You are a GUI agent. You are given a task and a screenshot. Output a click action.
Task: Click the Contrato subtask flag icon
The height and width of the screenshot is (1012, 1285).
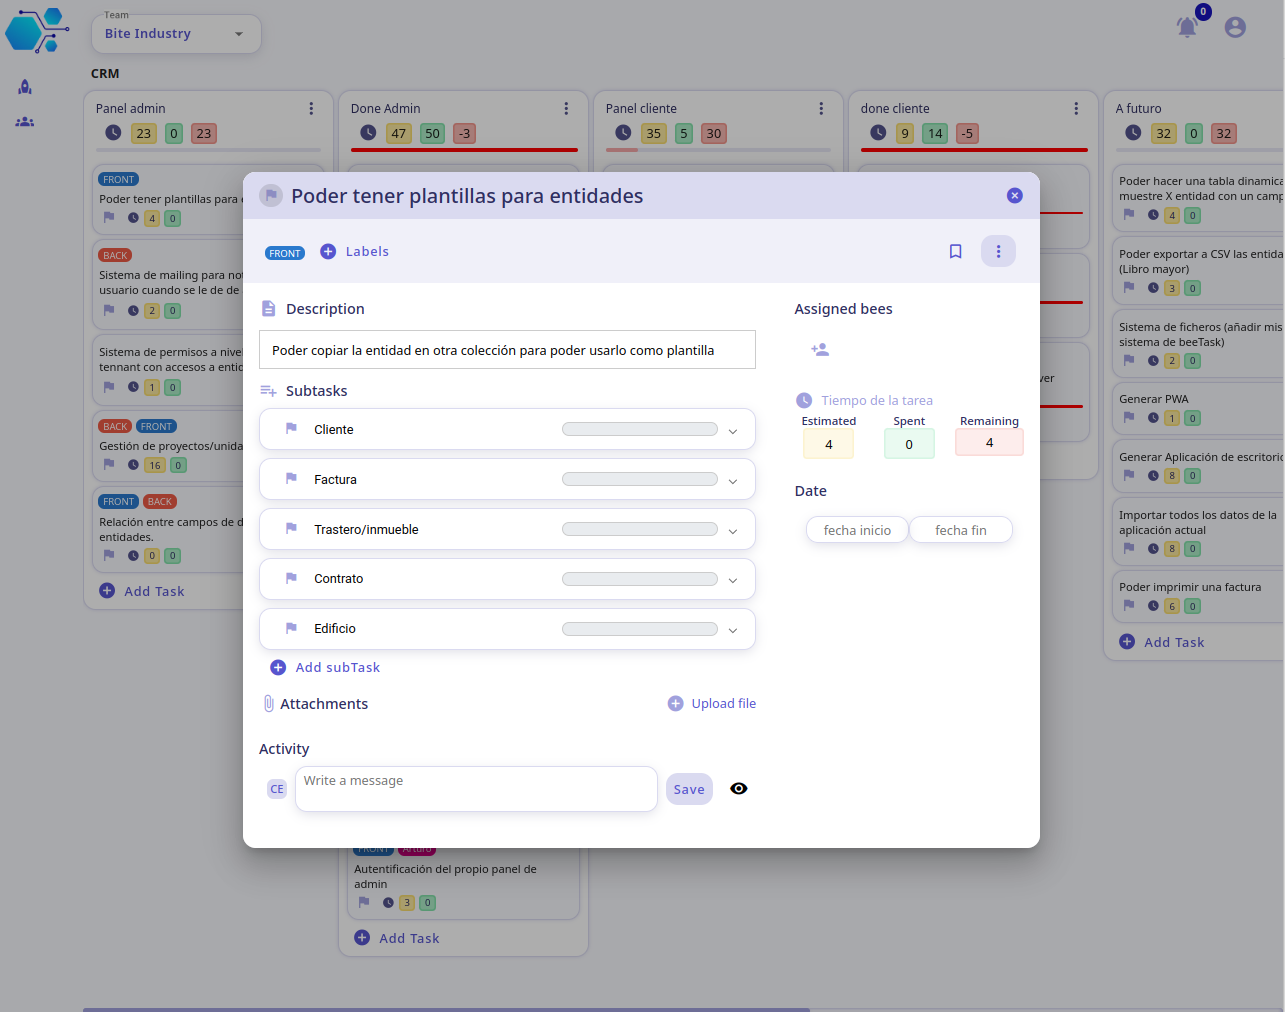tap(291, 577)
